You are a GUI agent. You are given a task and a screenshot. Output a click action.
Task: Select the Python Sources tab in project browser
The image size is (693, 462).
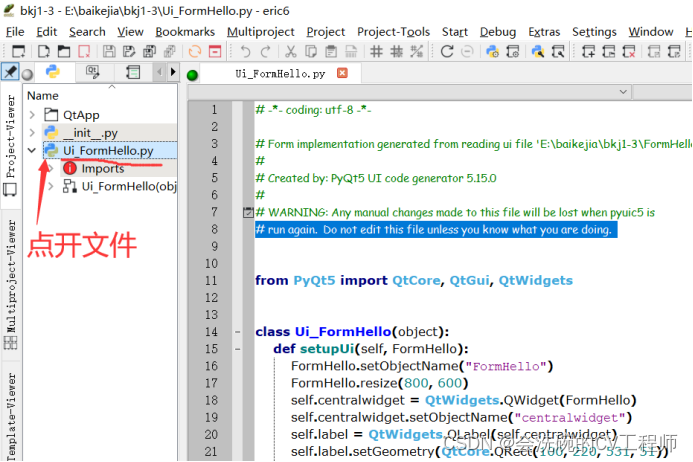(x=53, y=72)
